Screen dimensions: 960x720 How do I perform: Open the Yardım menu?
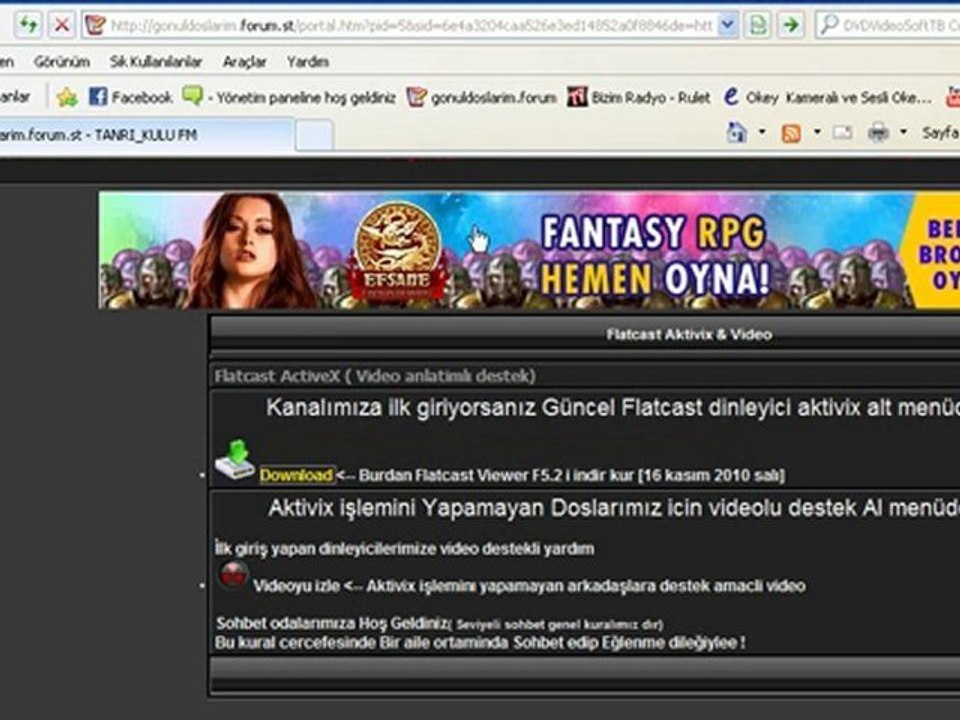point(308,62)
